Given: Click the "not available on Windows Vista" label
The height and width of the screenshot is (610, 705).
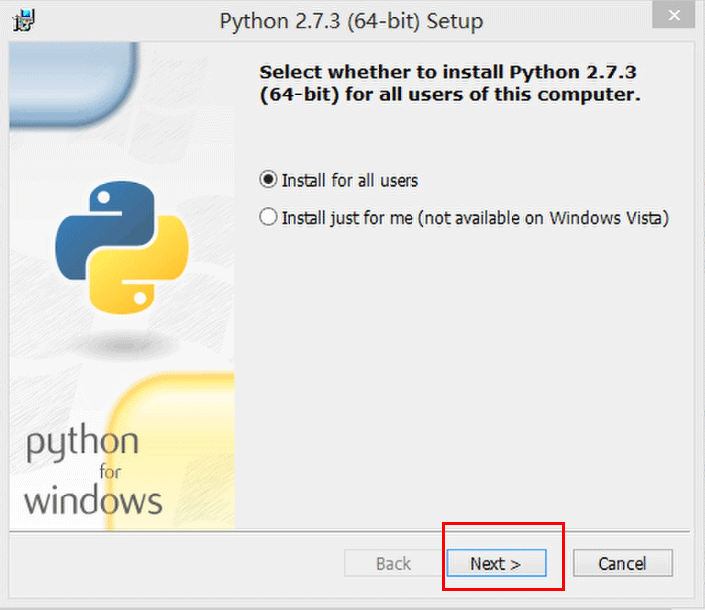Looking at the screenshot, I should click(562, 217).
